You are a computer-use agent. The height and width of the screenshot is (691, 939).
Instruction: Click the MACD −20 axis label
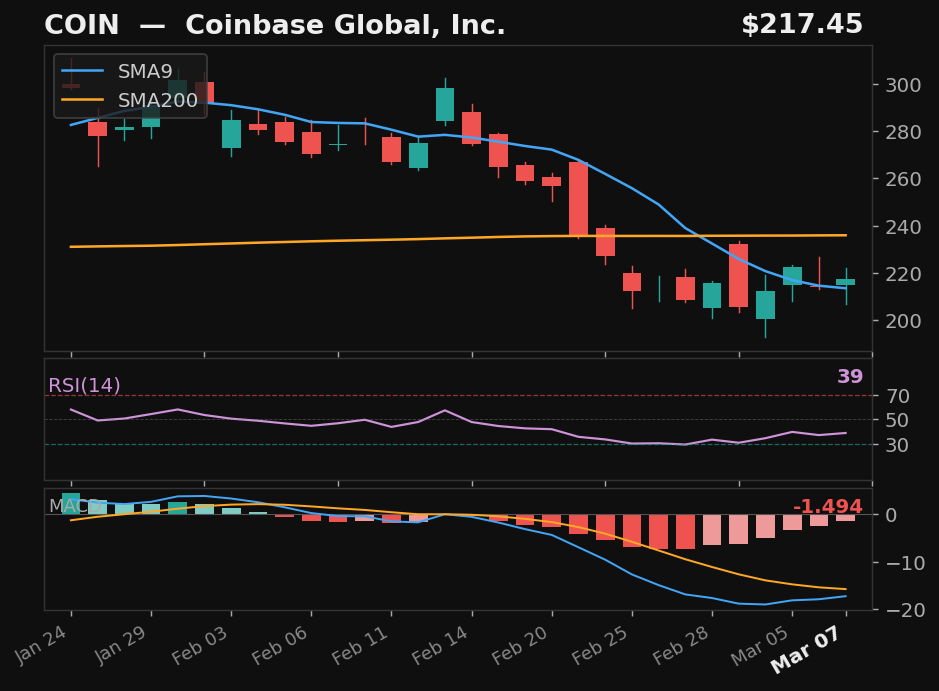[x=905, y=610]
